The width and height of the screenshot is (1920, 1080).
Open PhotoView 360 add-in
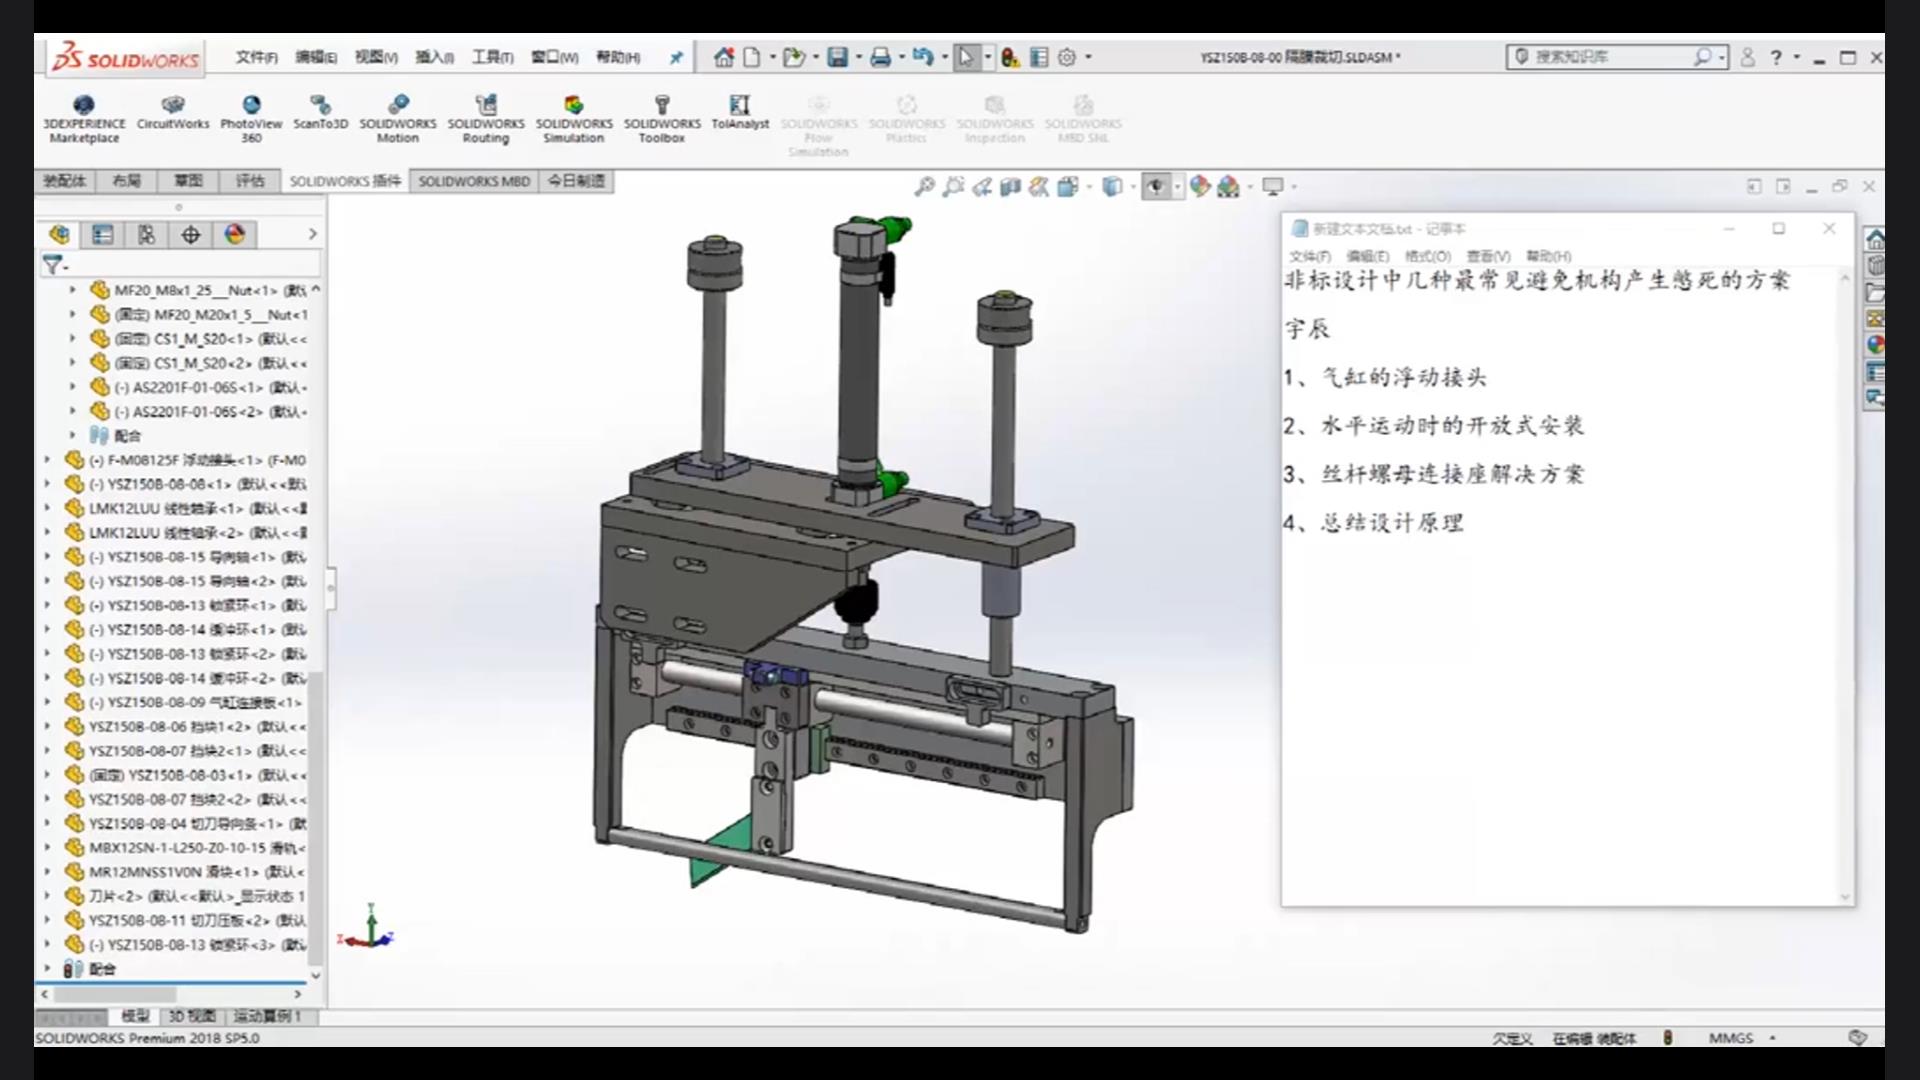click(251, 119)
